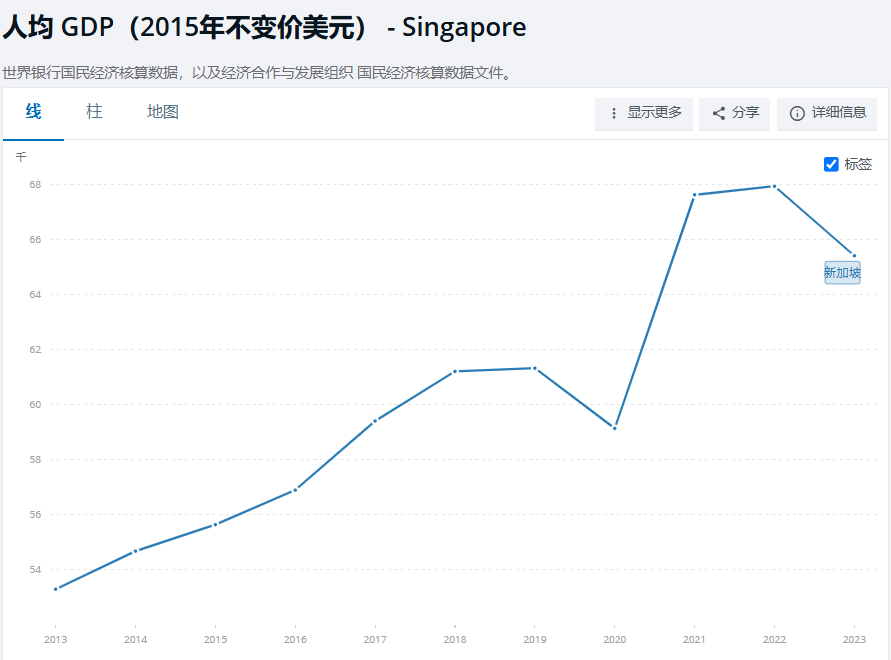Select the 2022 peak data point
Viewport: 891px width, 660px height.
coord(774,186)
